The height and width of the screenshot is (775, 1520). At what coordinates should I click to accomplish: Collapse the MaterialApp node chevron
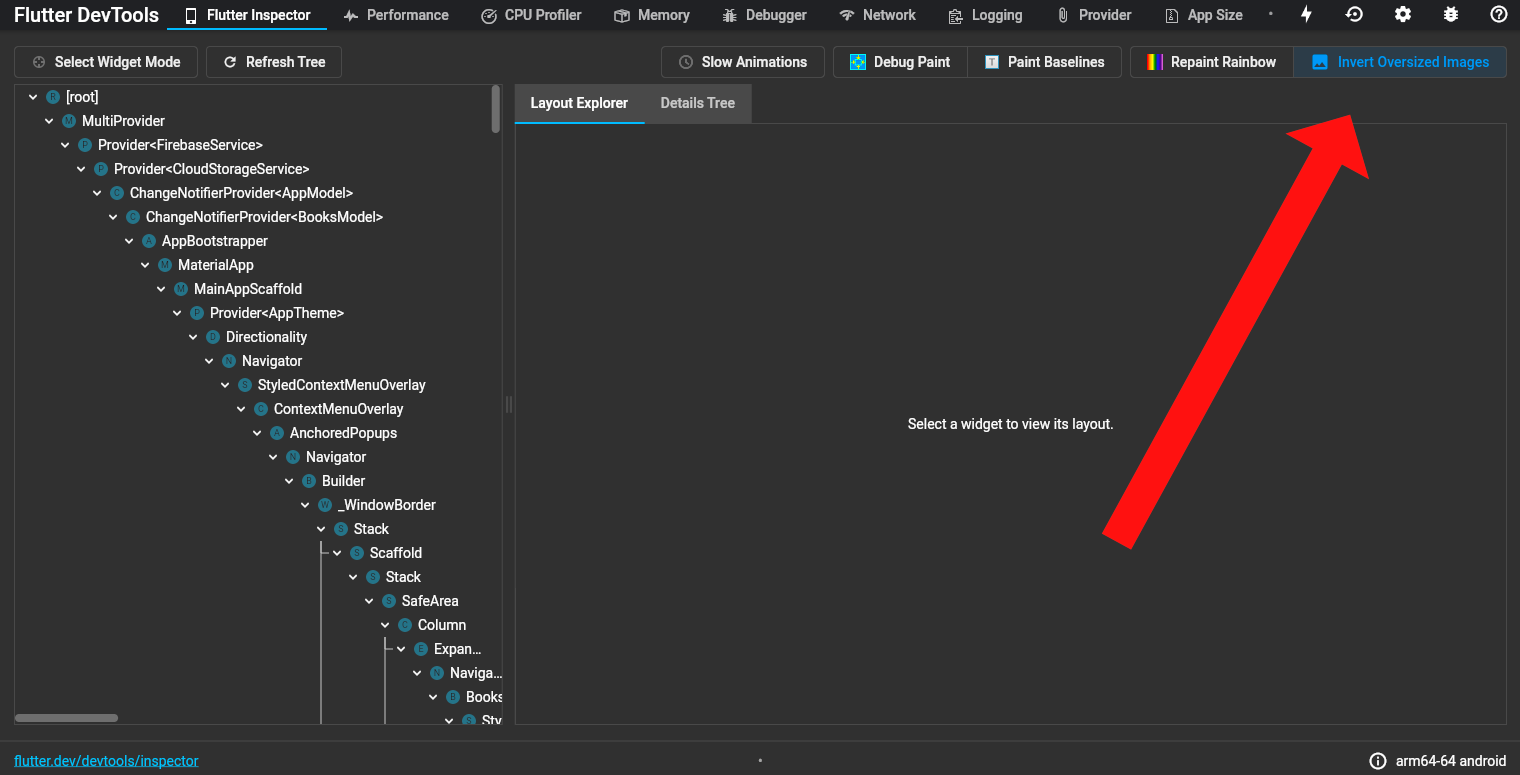pyautogui.click(x=145, y=265)
